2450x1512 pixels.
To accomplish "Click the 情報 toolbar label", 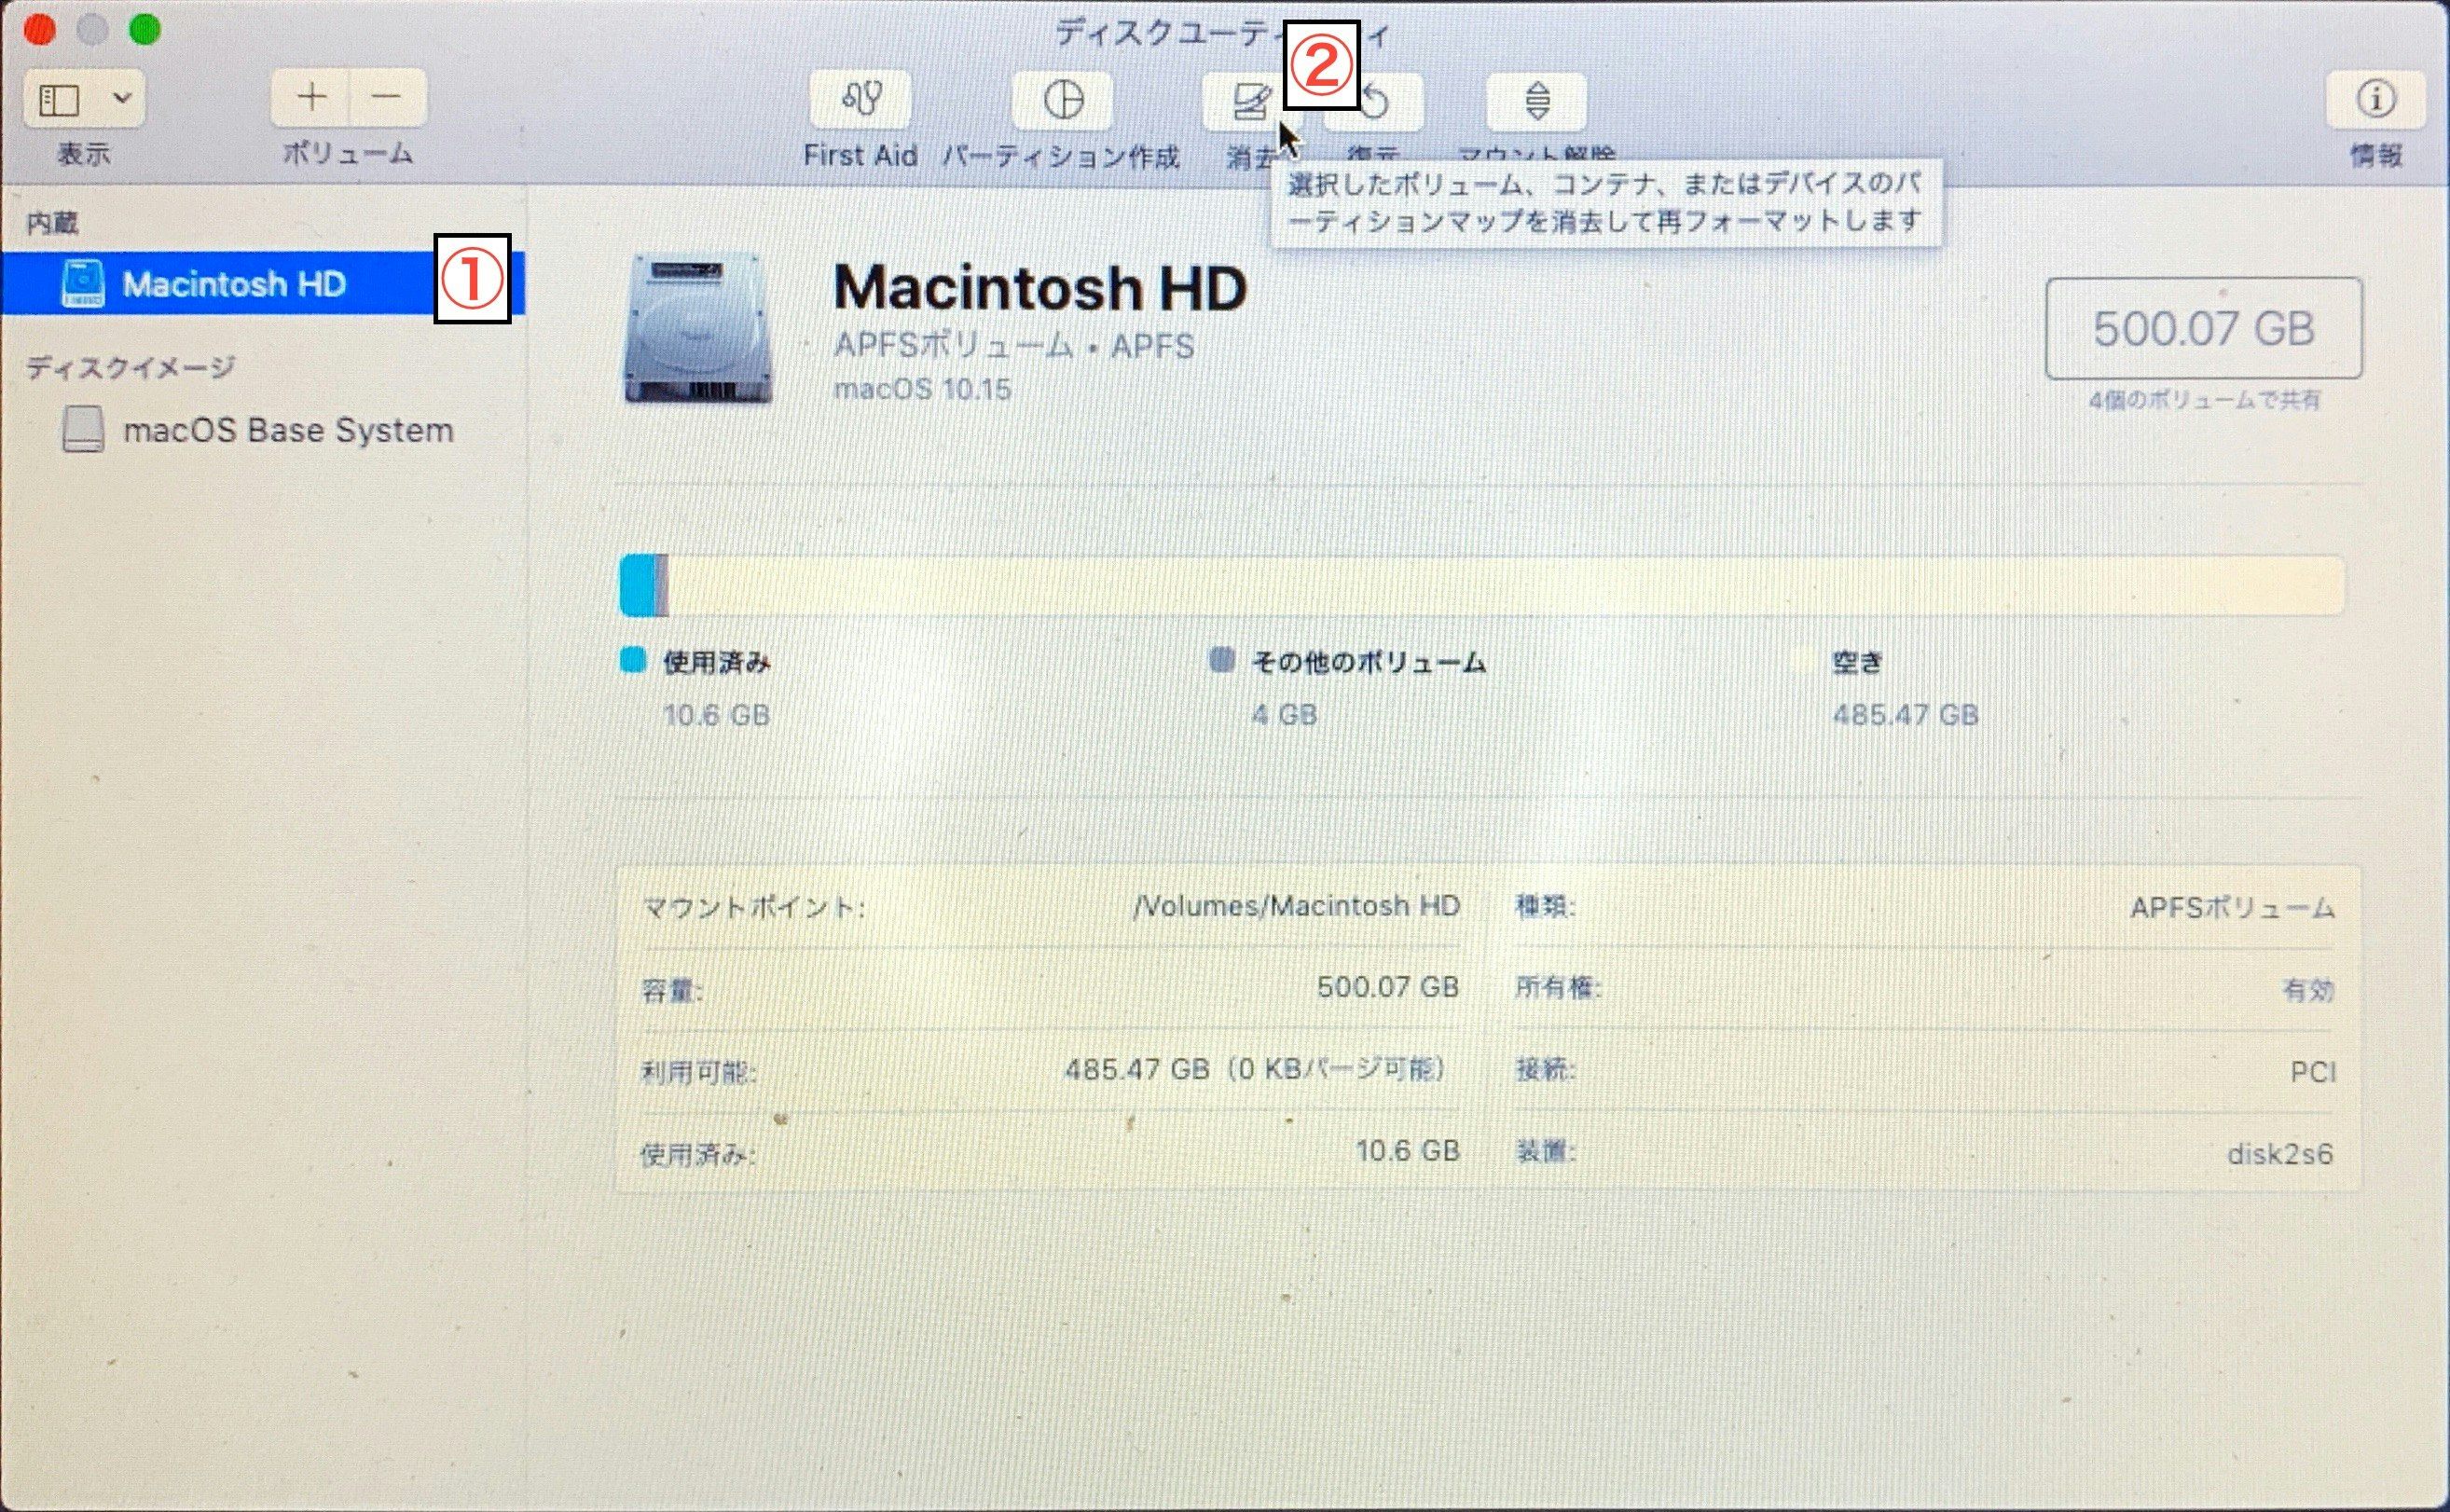I will [2377, 155].
